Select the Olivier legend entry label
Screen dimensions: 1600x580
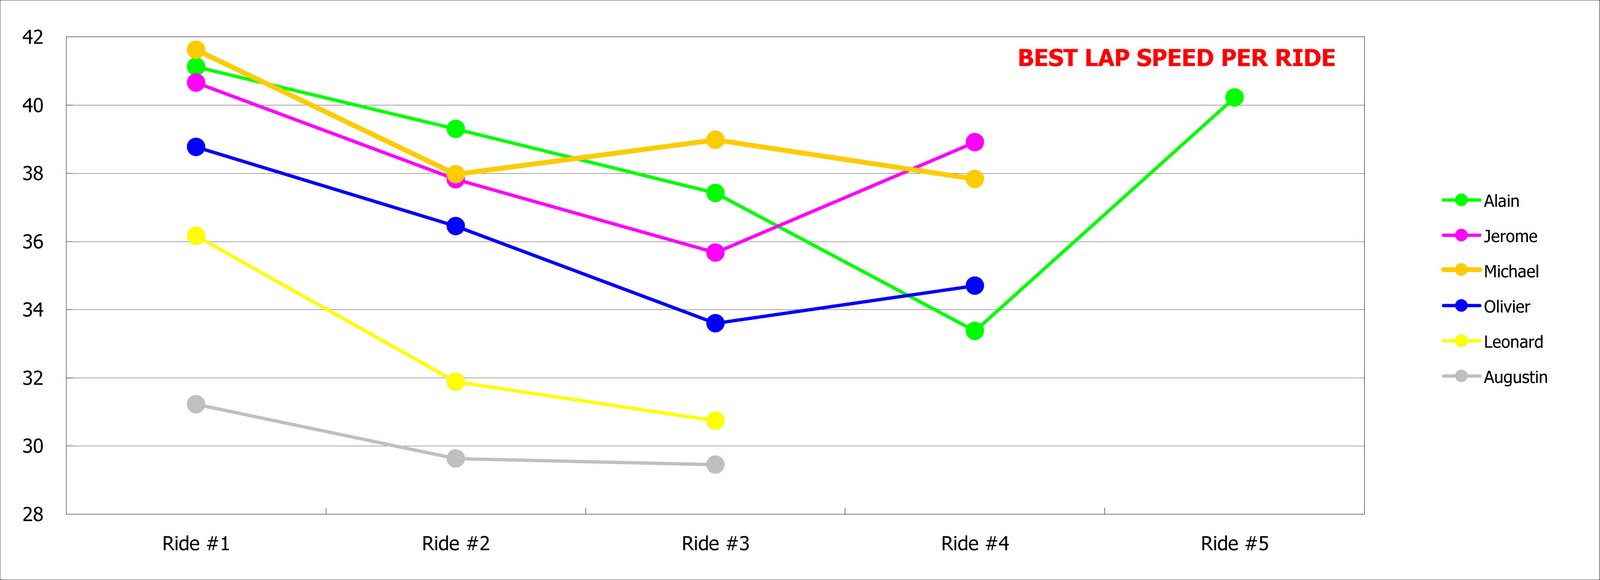coord(1506,307)
